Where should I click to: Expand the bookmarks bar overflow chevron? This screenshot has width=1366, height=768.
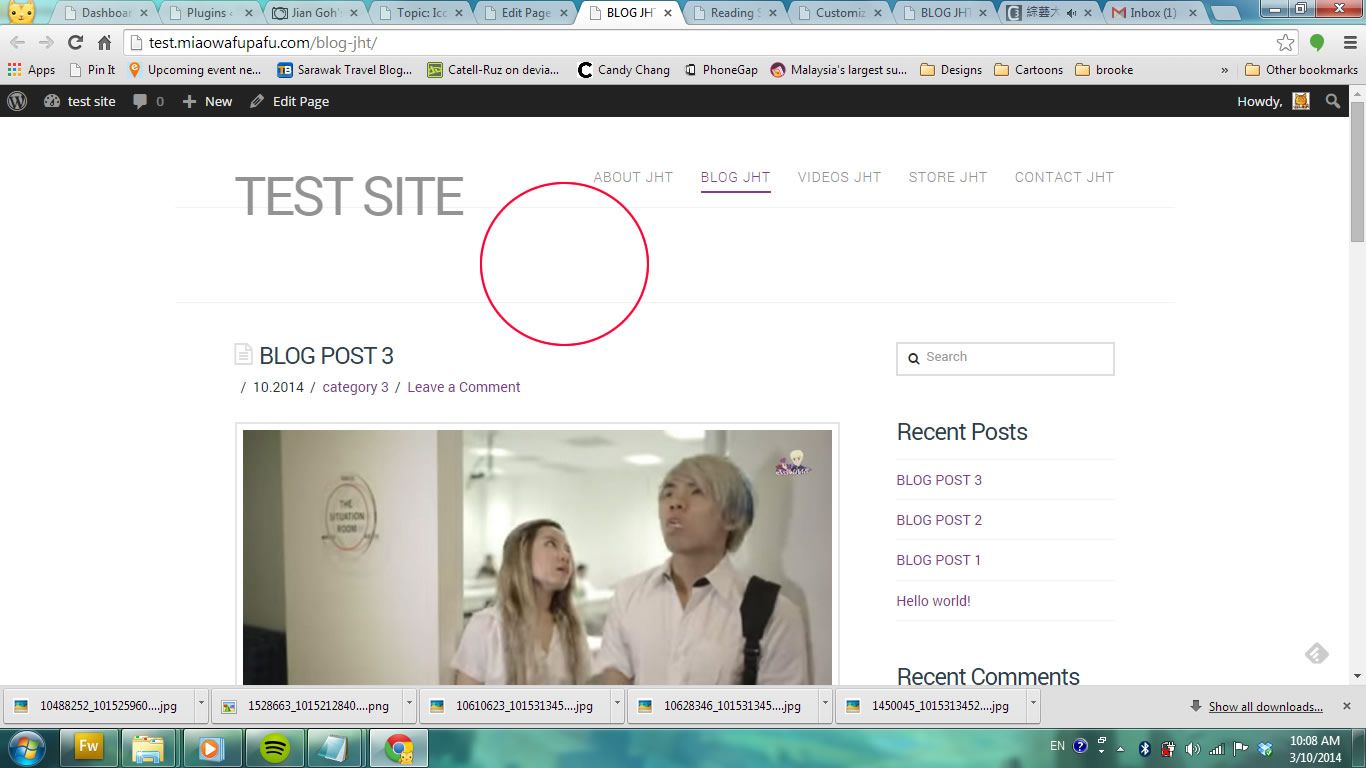point(1225,70)
